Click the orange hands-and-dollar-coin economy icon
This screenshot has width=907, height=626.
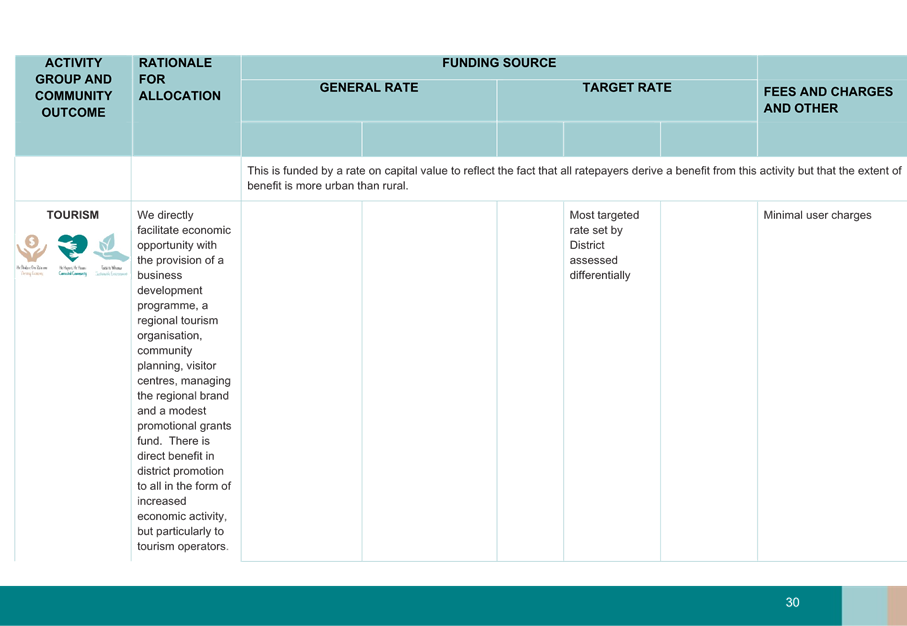pyautogui.click(x=32, y=248)
